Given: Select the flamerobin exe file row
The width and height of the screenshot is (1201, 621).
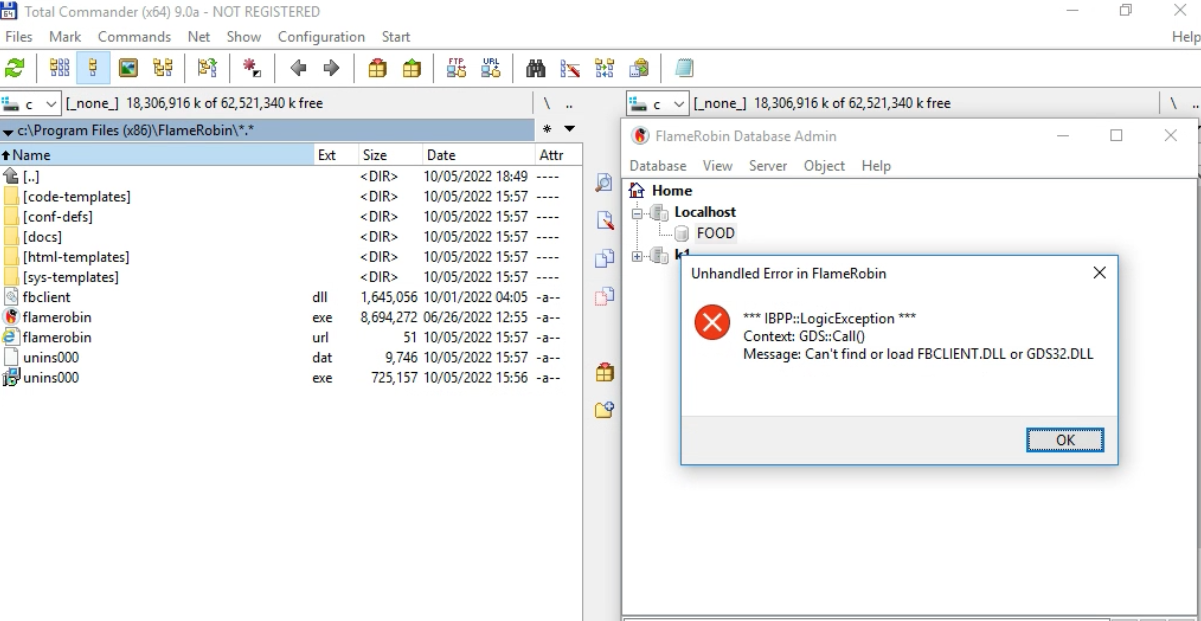Looking at the screenshot, I should pos(290,317).
